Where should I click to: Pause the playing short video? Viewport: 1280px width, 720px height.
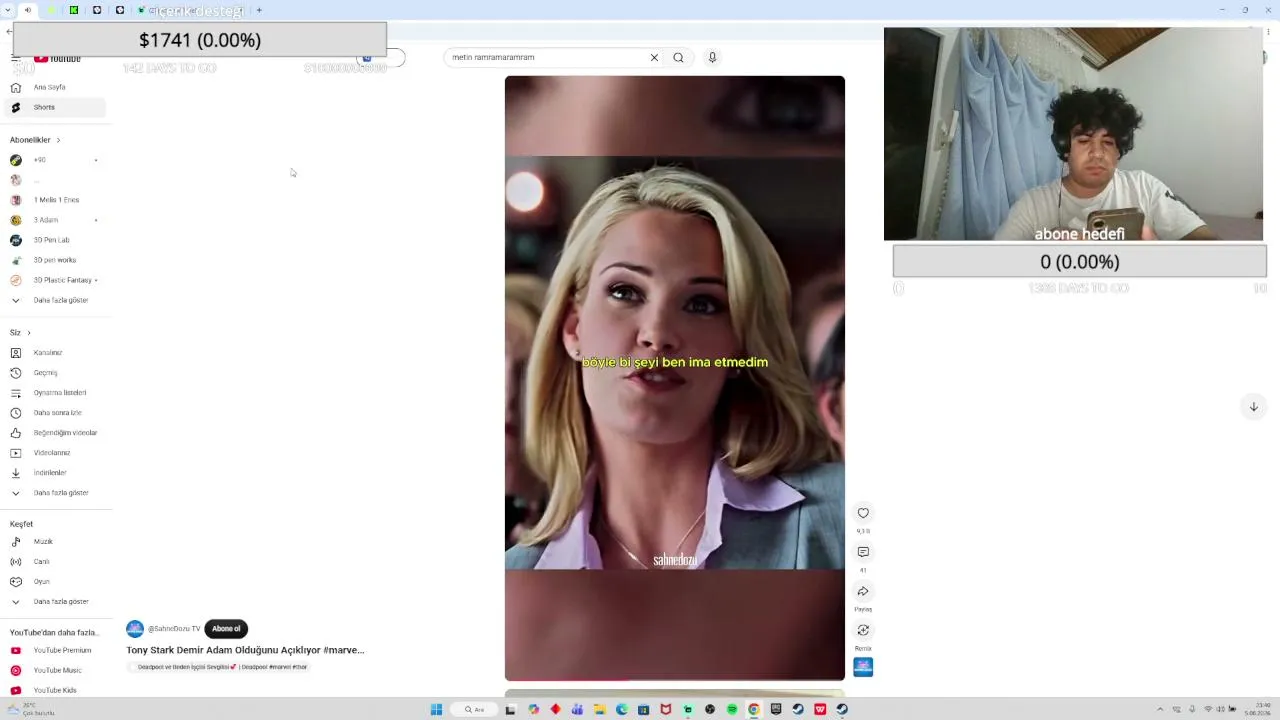click(x=675, y=378)
